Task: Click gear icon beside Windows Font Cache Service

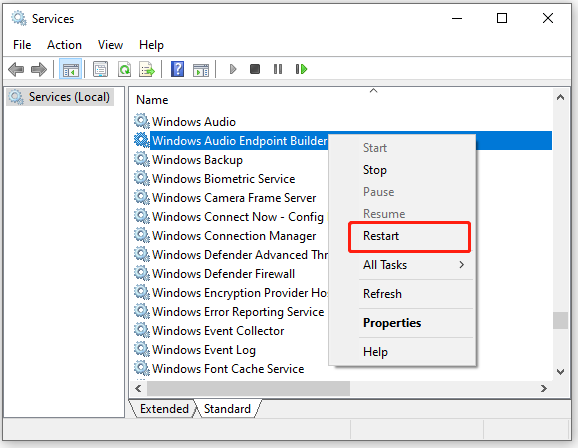Action: point(142,368)
